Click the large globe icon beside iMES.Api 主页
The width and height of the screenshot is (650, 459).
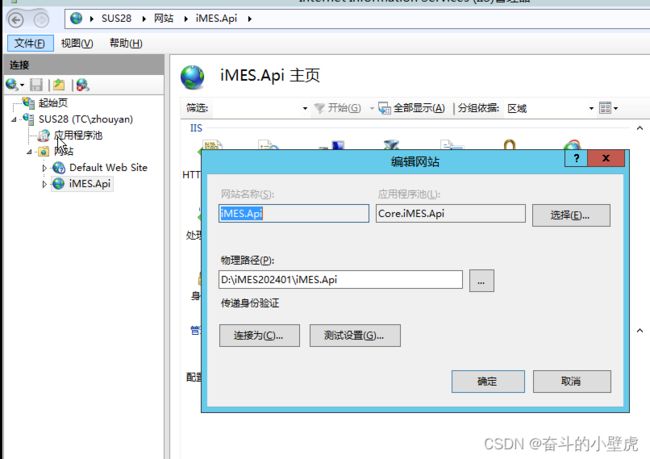pyautogui.click(x=192, y=77)
